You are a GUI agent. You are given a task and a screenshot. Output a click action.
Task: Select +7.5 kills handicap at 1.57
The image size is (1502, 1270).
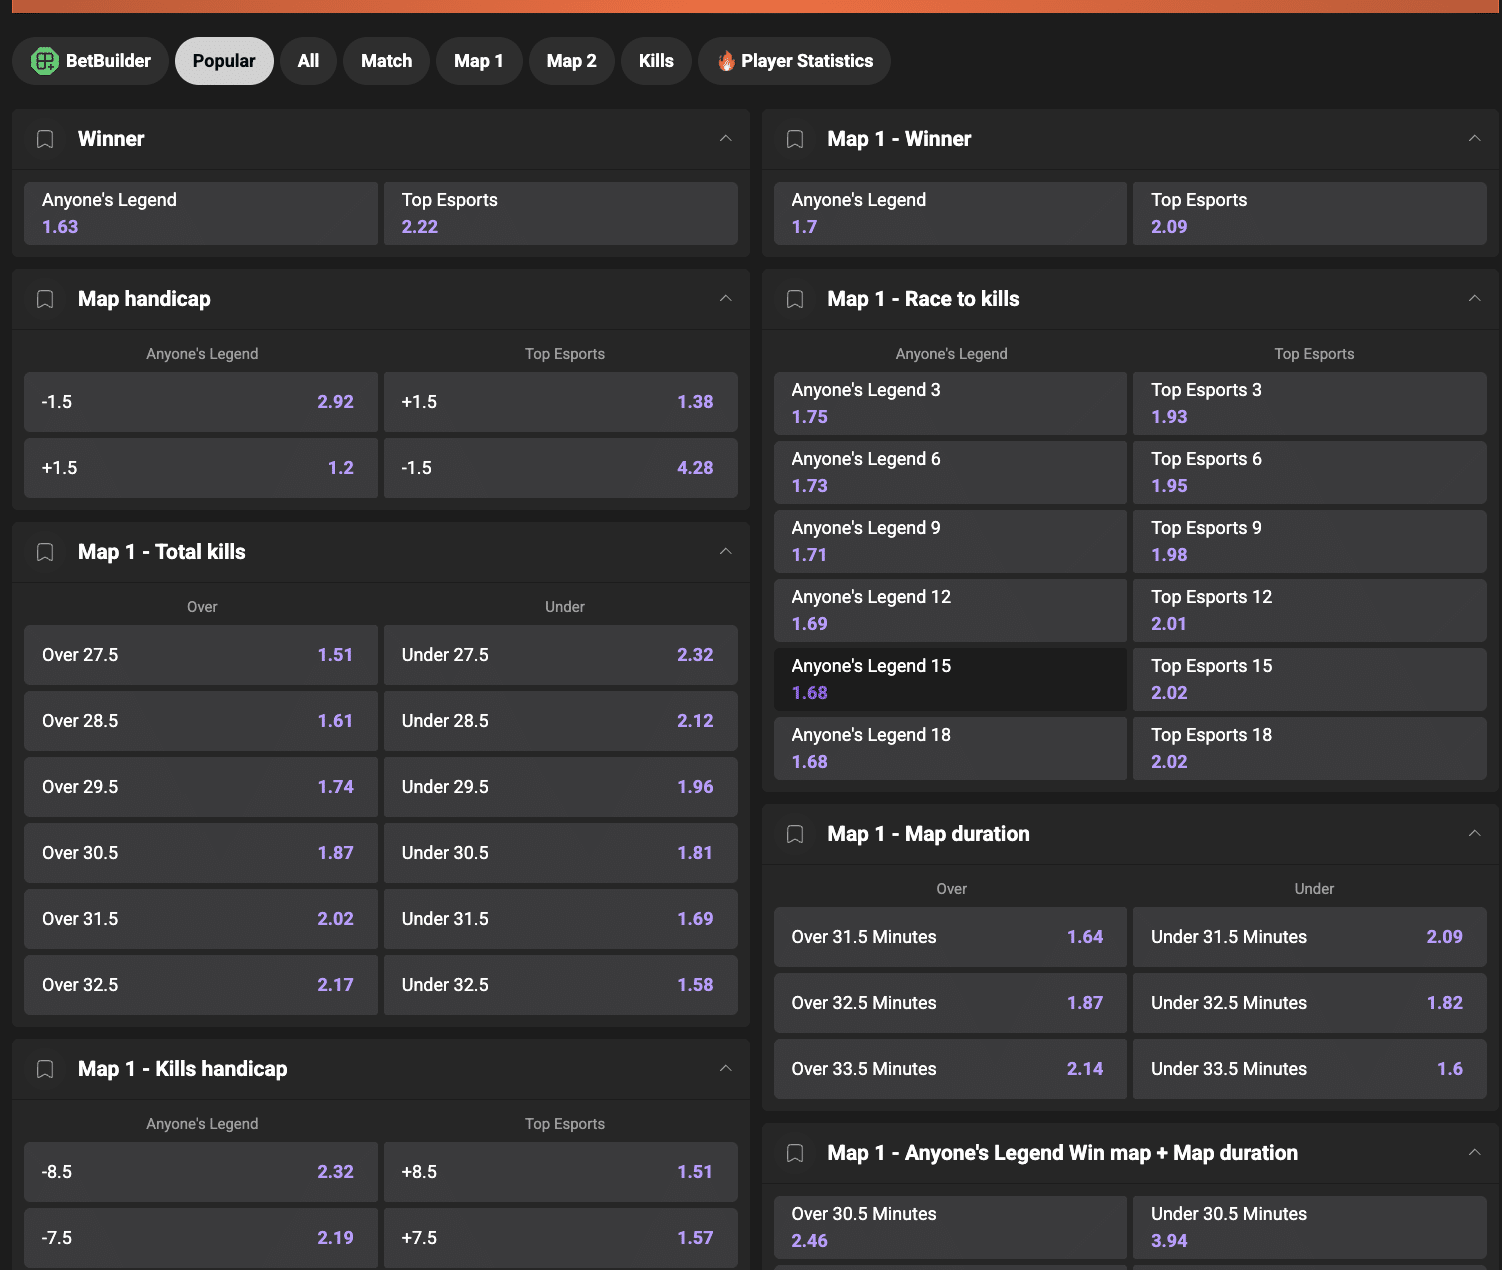(561, 1238)
